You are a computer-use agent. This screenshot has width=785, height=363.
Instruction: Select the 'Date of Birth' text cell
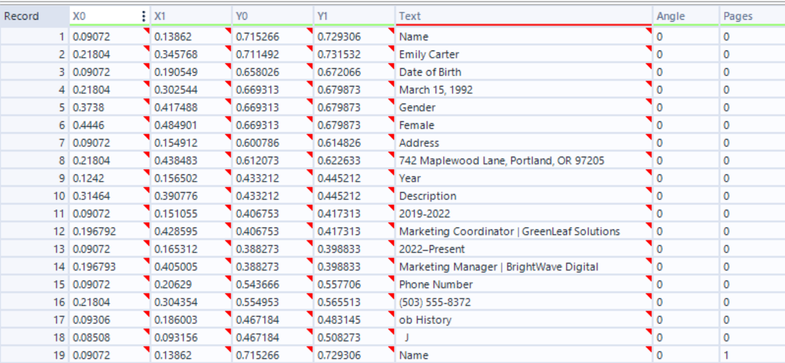click(x=524, y=72)
